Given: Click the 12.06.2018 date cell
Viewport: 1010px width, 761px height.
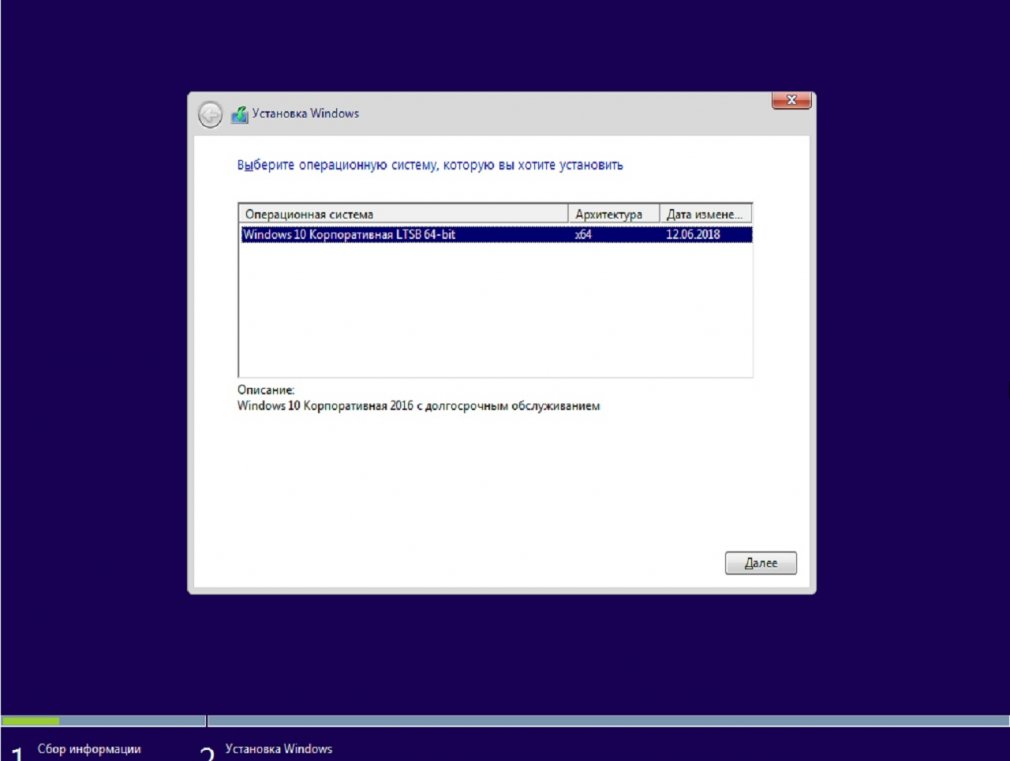Looking at the screenshot, I should pos(693,235).
